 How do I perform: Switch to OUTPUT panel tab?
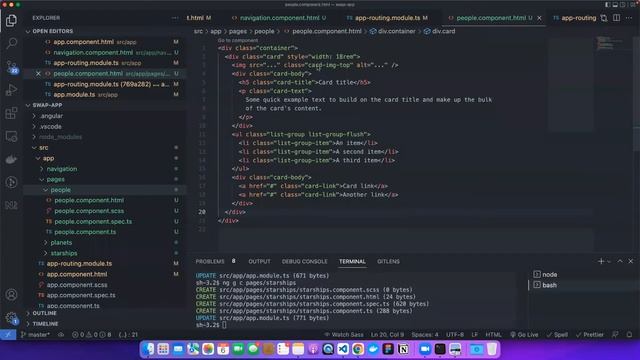tap(259, 261)
